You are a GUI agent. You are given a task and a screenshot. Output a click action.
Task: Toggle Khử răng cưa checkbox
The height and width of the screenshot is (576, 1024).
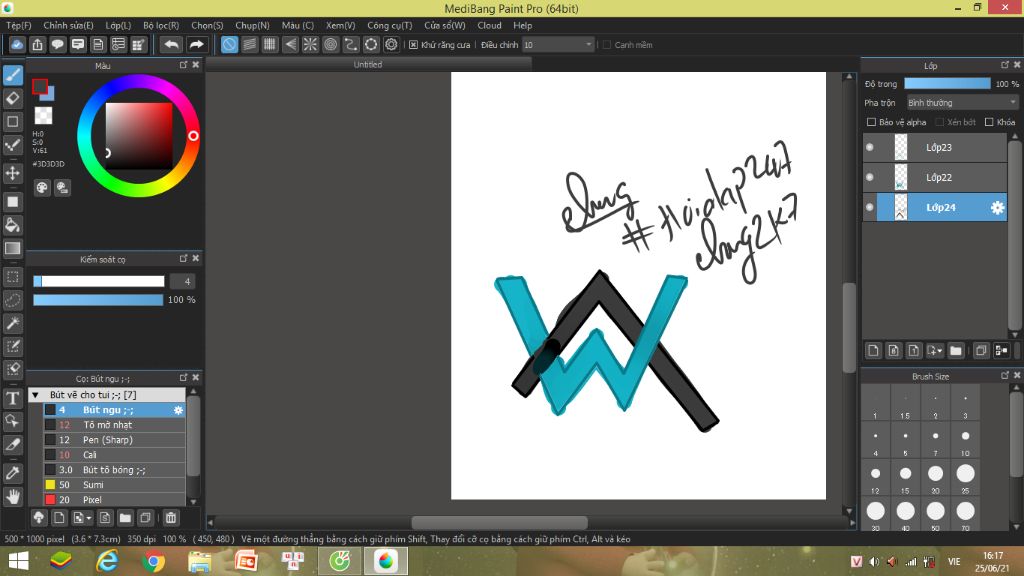413,45
